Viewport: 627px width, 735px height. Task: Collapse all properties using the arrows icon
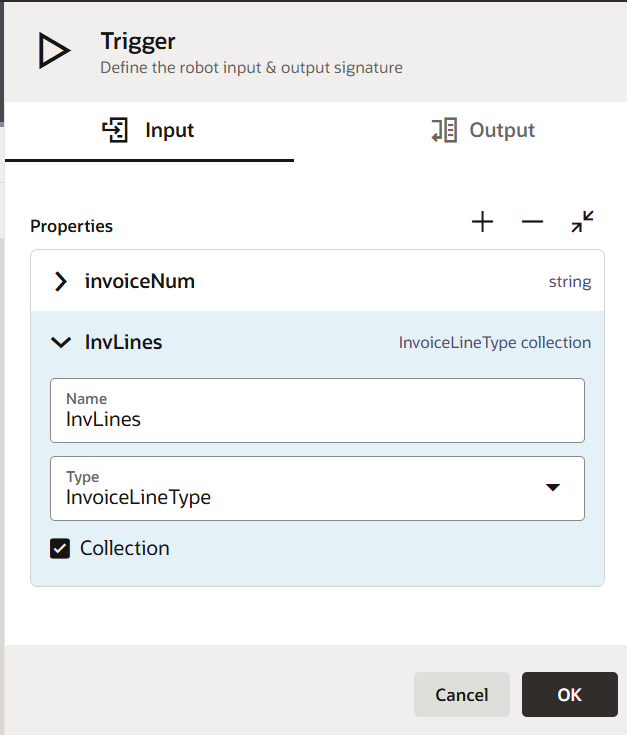pos(582,222)
